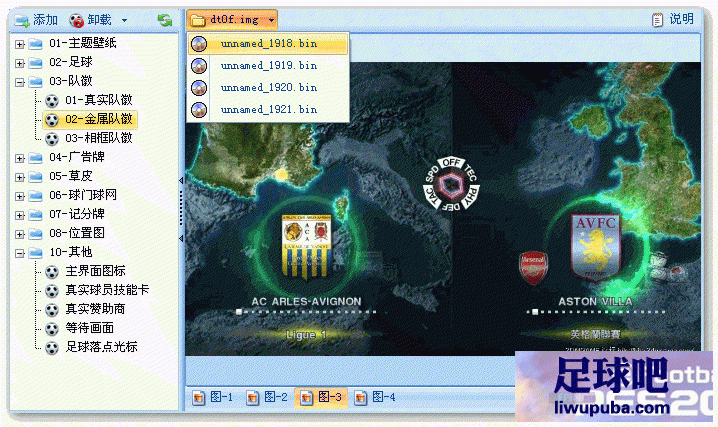Screen dimensions: 718x427
Task: Click the soccer ball icon for 足球落点光标
Action: pos(52,348)
